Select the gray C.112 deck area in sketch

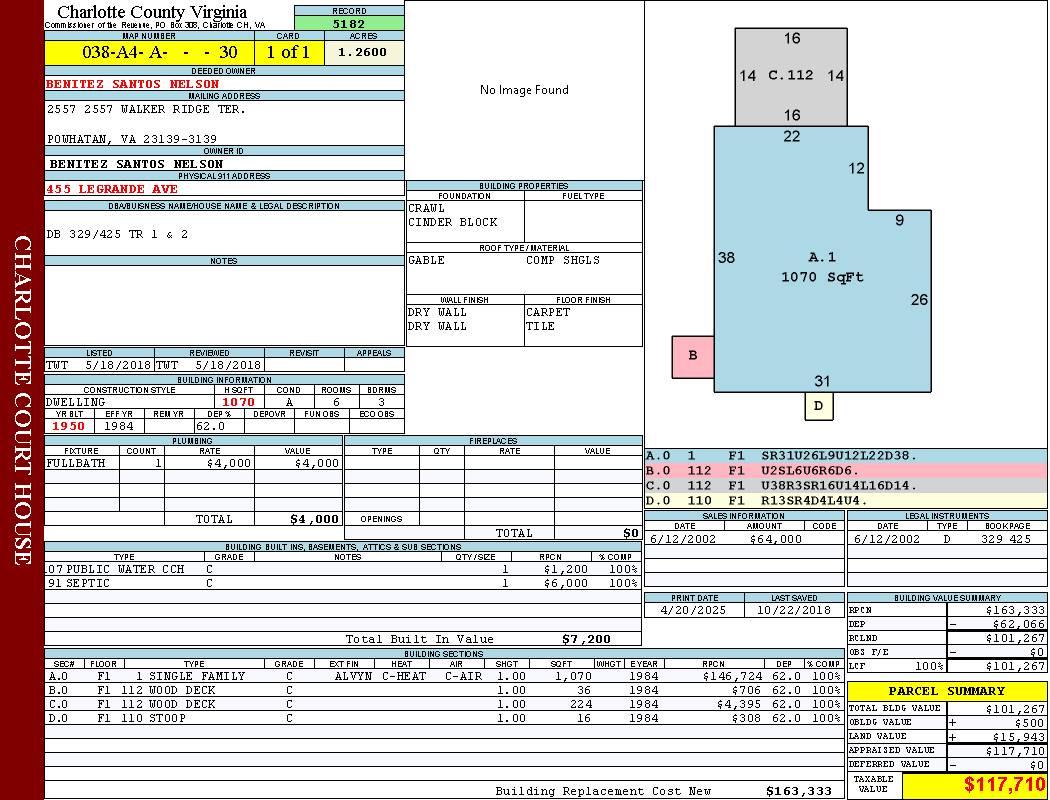click(x=790, y=75)
